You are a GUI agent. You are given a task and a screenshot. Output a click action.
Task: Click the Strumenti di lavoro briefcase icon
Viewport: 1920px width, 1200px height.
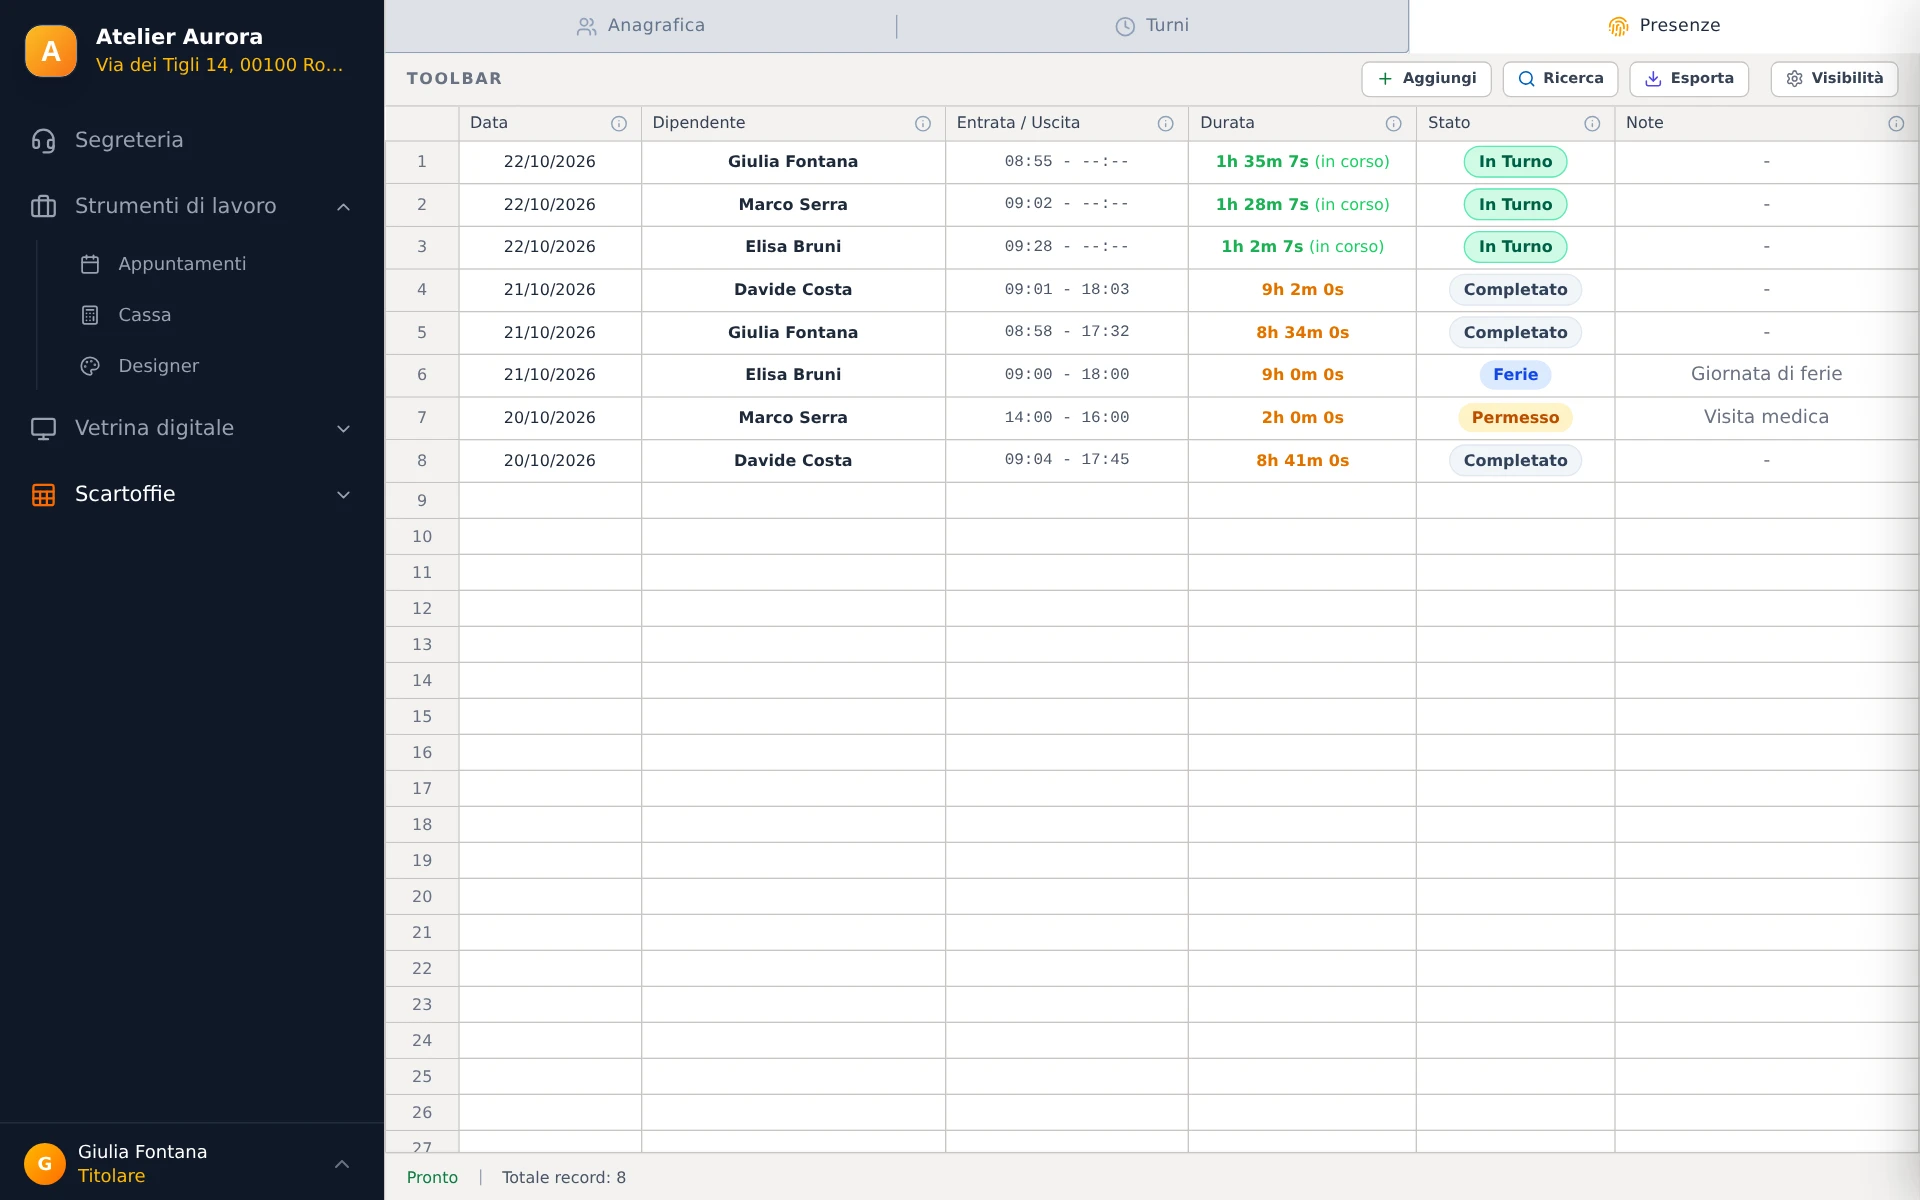coord(43,206)
